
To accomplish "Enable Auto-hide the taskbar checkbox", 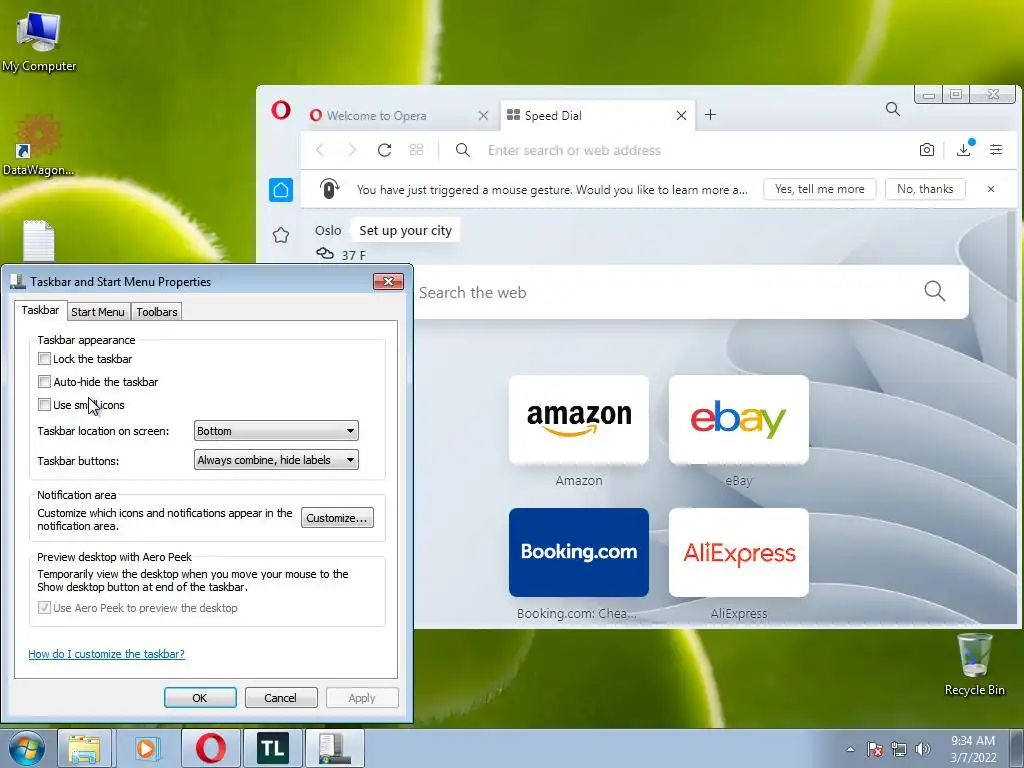I will click(44, 381).
